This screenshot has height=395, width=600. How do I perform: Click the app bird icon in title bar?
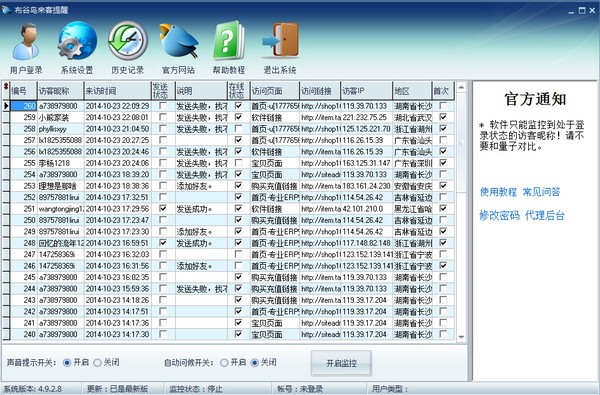click(x=6, y=10)
